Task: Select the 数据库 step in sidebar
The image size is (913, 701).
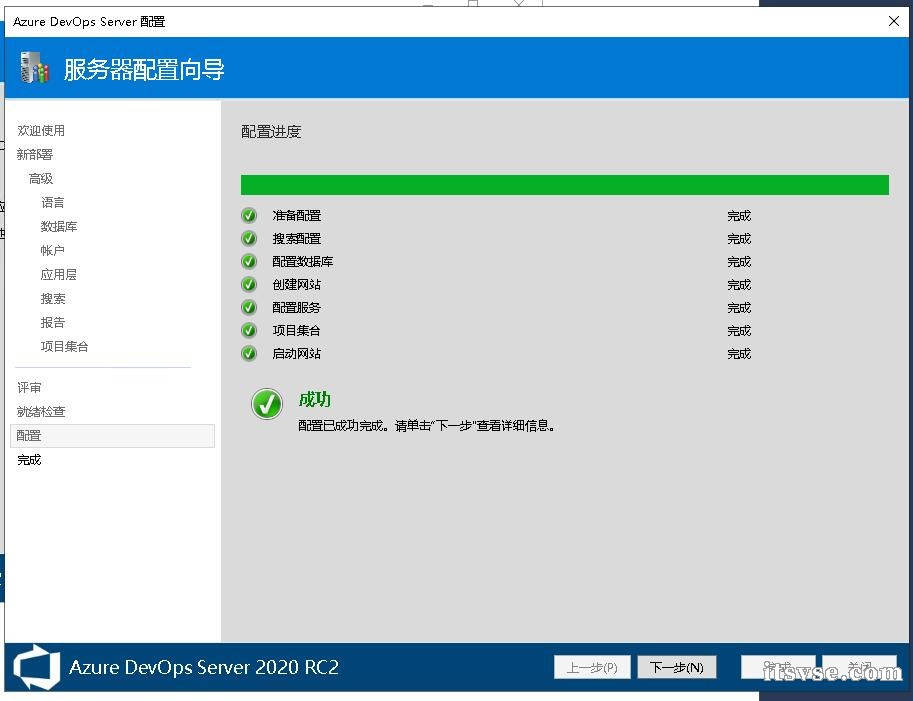Action: coord(59,226)
